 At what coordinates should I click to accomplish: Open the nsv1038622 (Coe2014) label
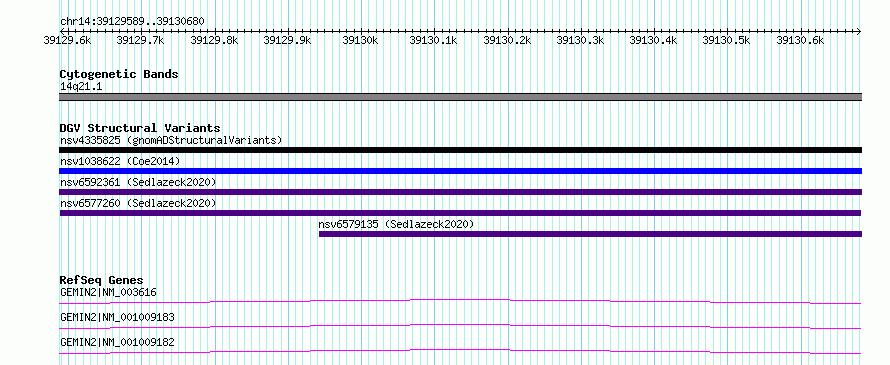120,161
